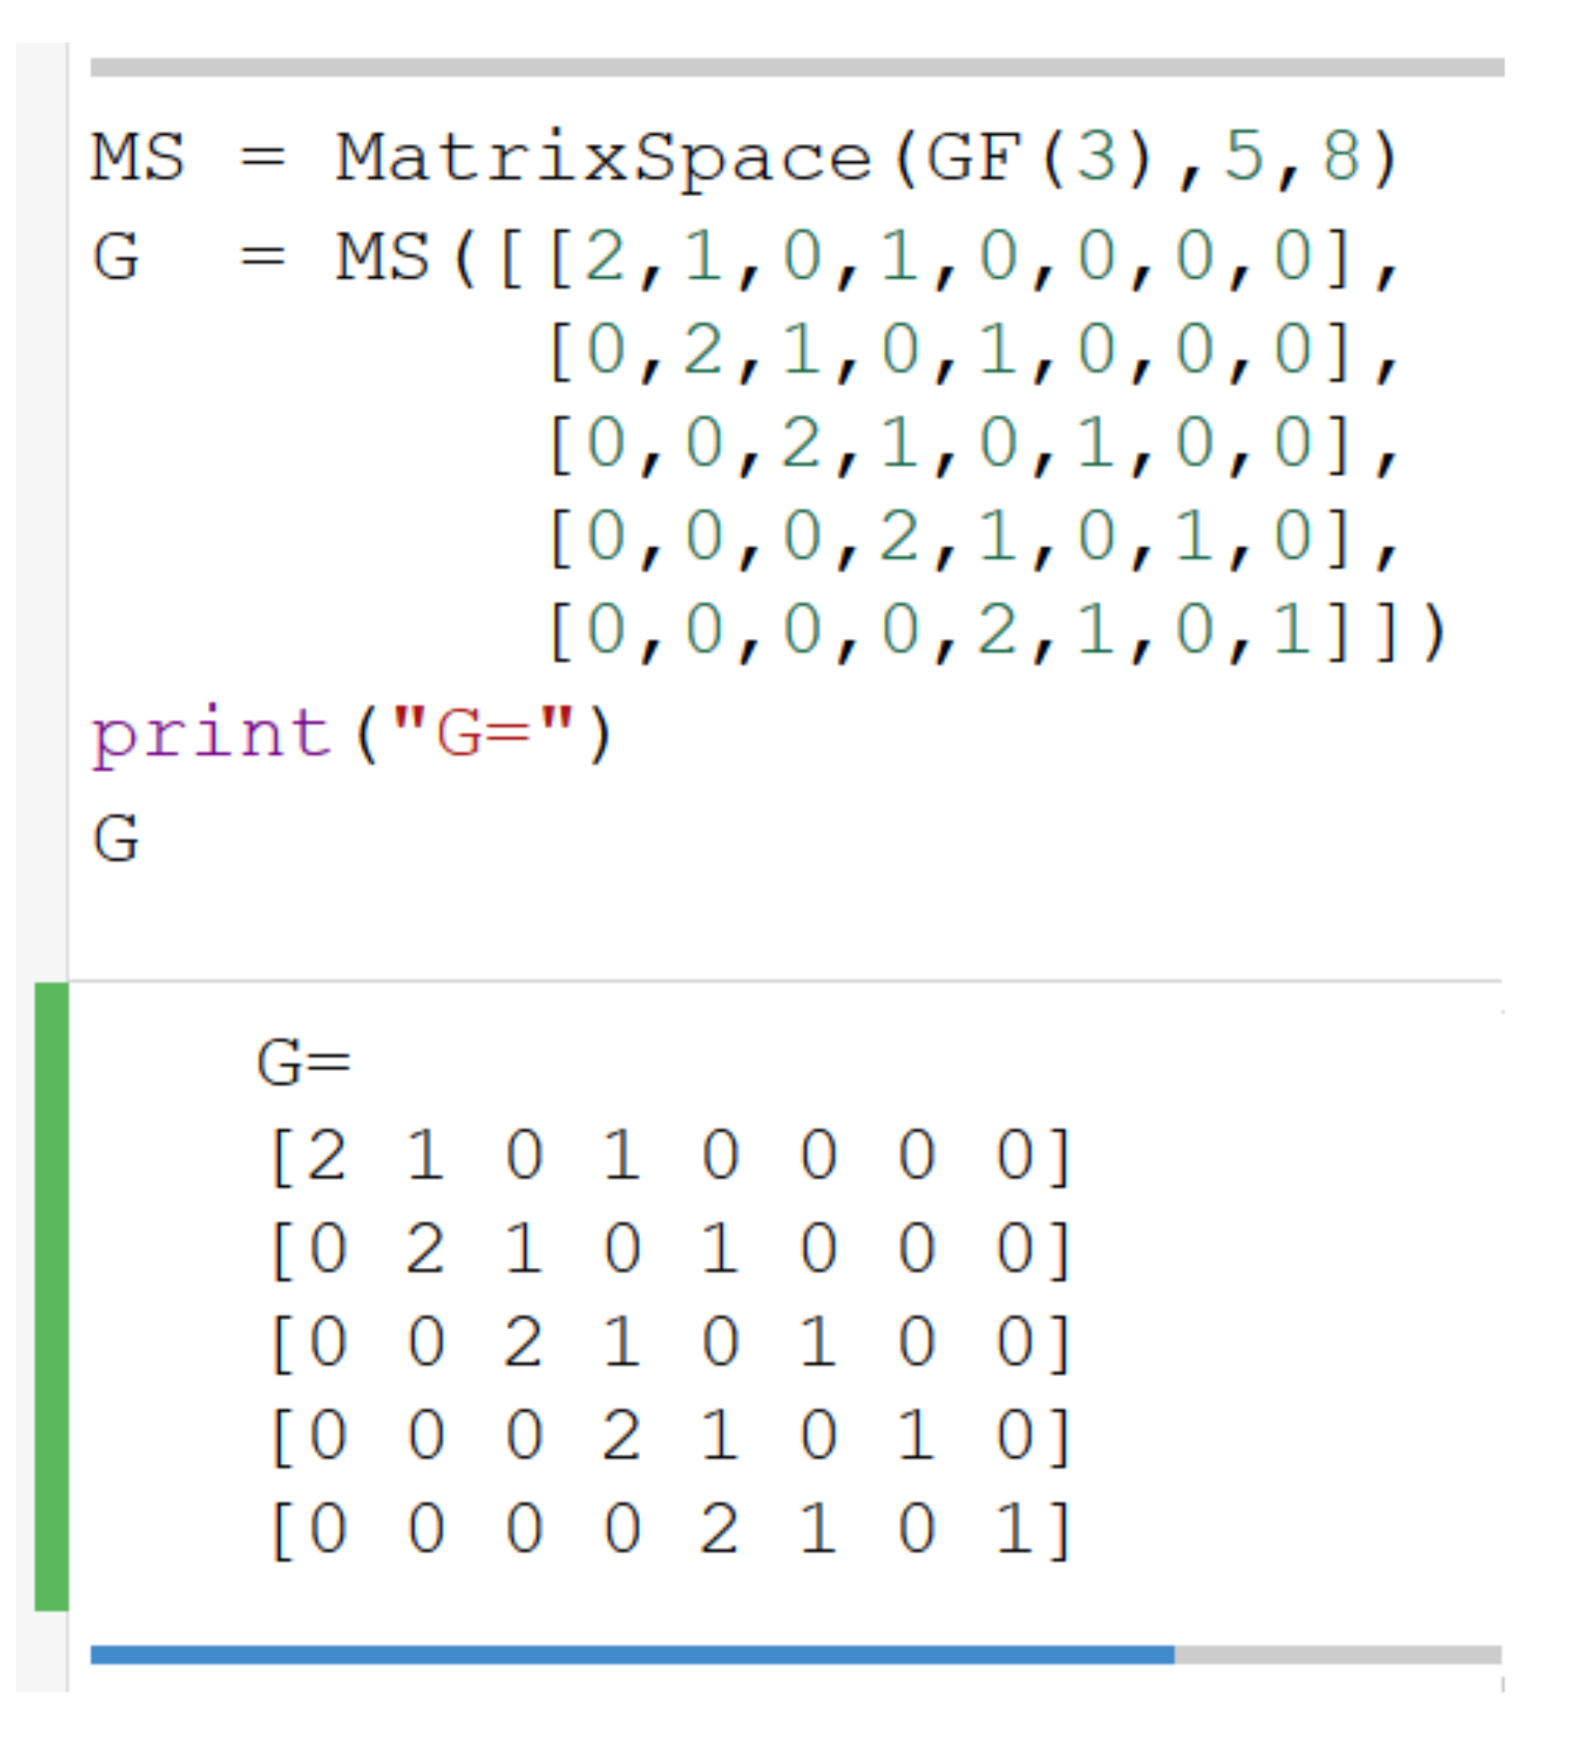Toggle output display using the green side bar
The width and height of the screenshot is (1570, 1742).
(x=51, y=1297)
